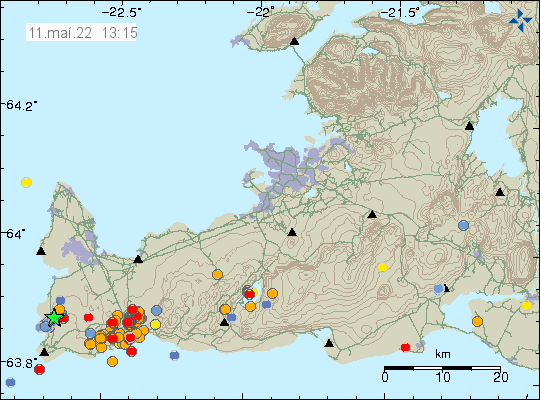Viewport: 540px width, 400px height.
Task: Click the black triangle on the south coast peninsula
Action: [329, 343]
